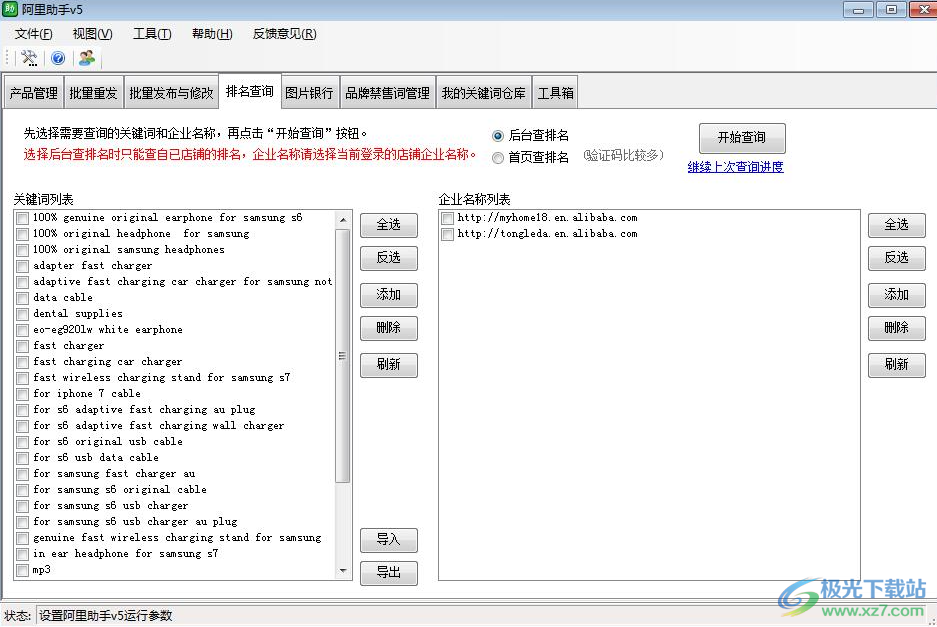Open the settings tools toolbar icon
The image size is (937, 627).
tap(29, 58)
